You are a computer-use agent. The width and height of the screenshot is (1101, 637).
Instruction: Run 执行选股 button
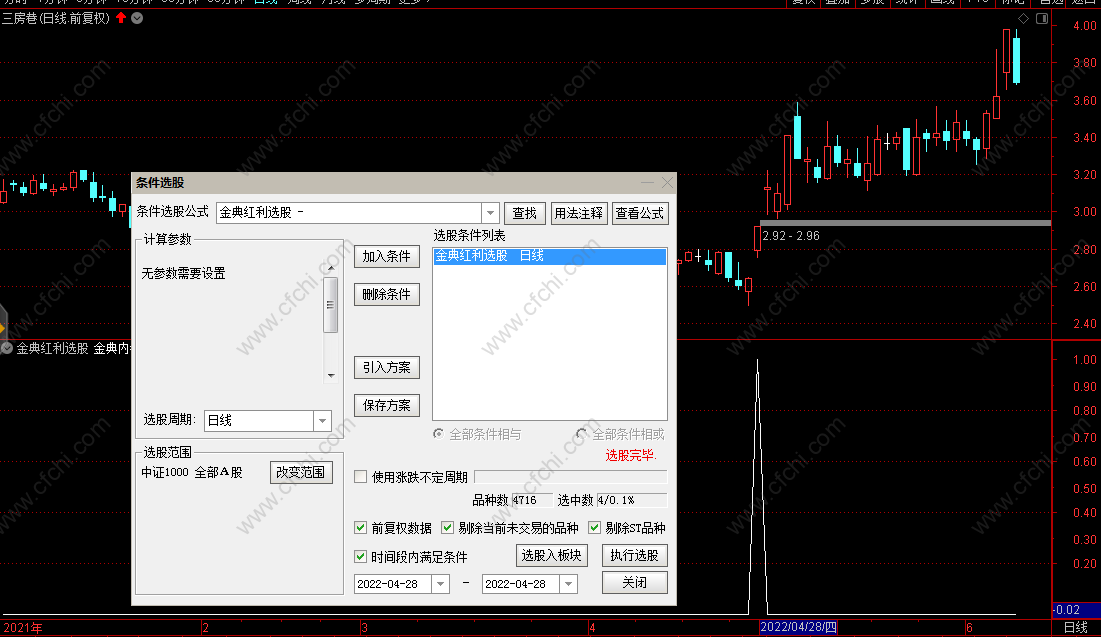[635, 556]
